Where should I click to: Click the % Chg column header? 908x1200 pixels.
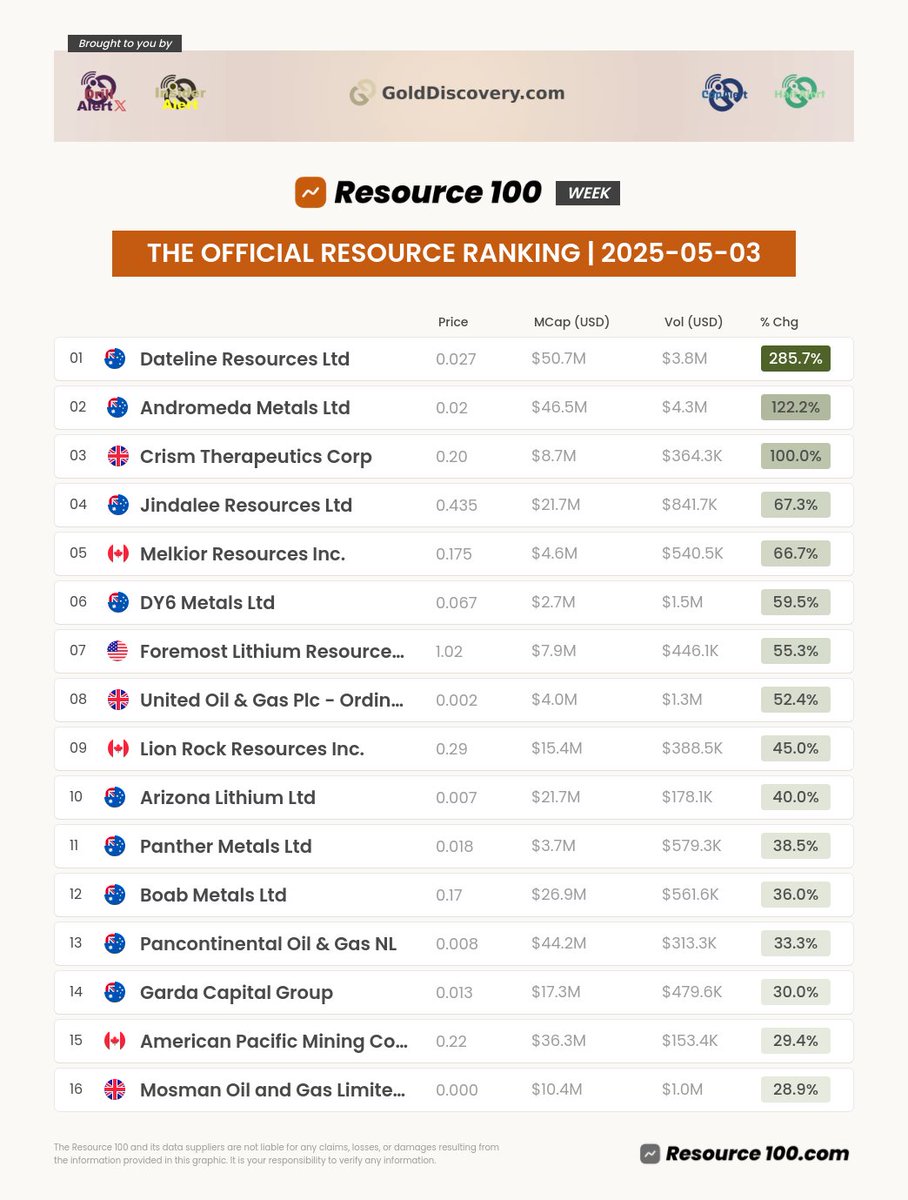click(779, 322)
